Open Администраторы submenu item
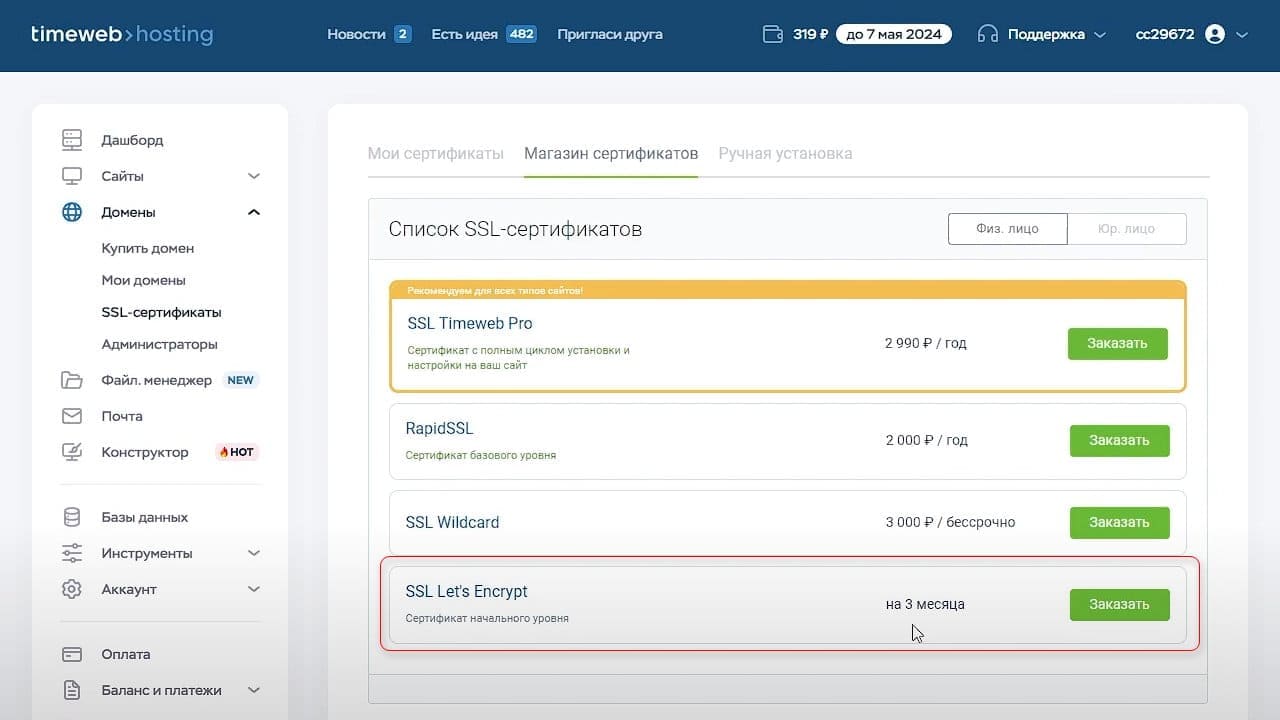The height and width of the screenshot is (720, 1280). (159, 344)
